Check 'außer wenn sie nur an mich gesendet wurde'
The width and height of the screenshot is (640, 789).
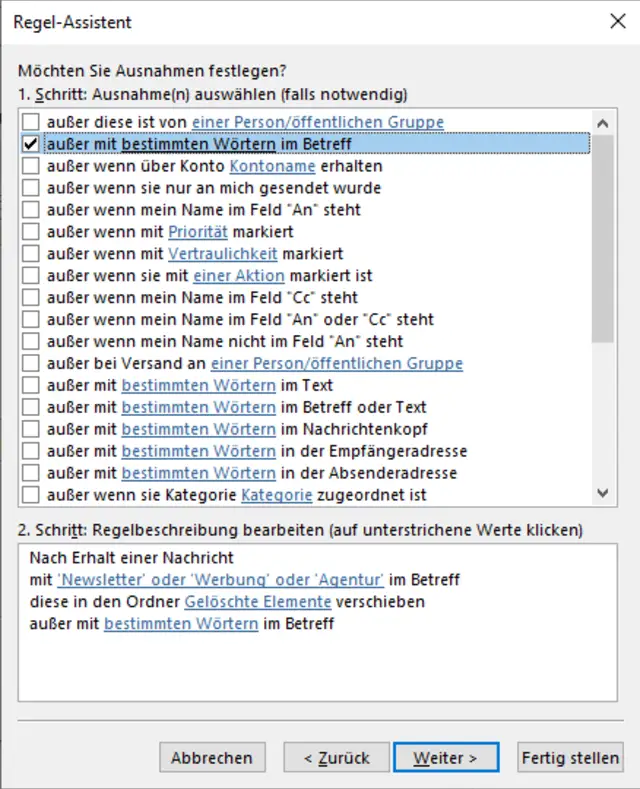31,188
